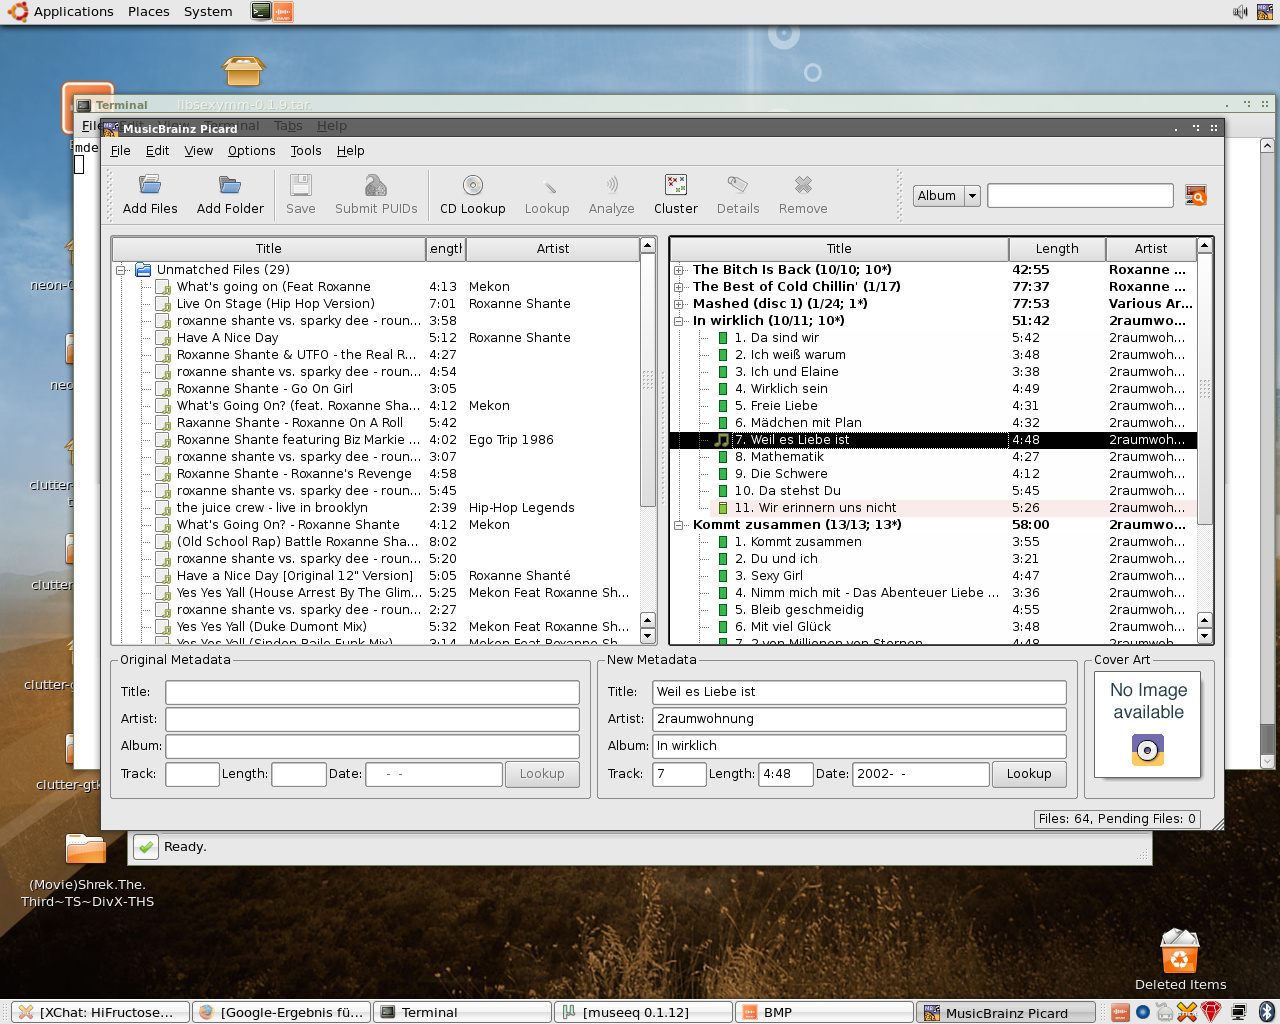1280x1024 pixels.
Task: Click the Original Metadata Title field
Action: click(x=372, y=692)
